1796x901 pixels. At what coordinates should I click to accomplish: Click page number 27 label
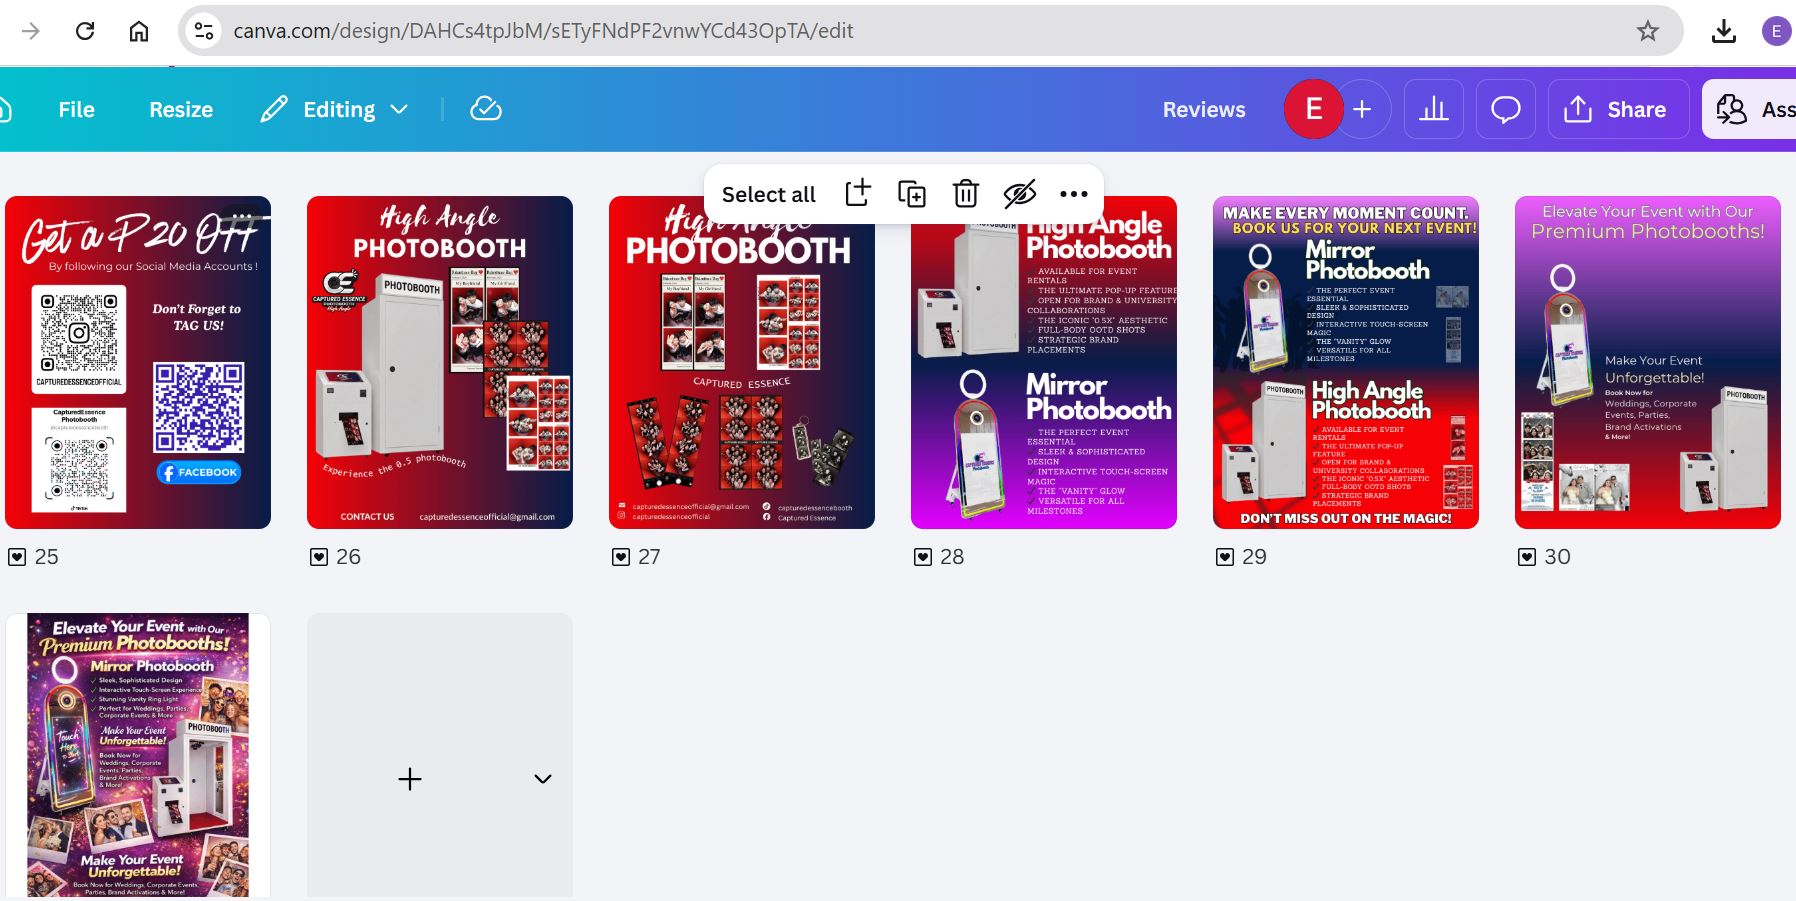pyautogui.click(x=650, y=557)
